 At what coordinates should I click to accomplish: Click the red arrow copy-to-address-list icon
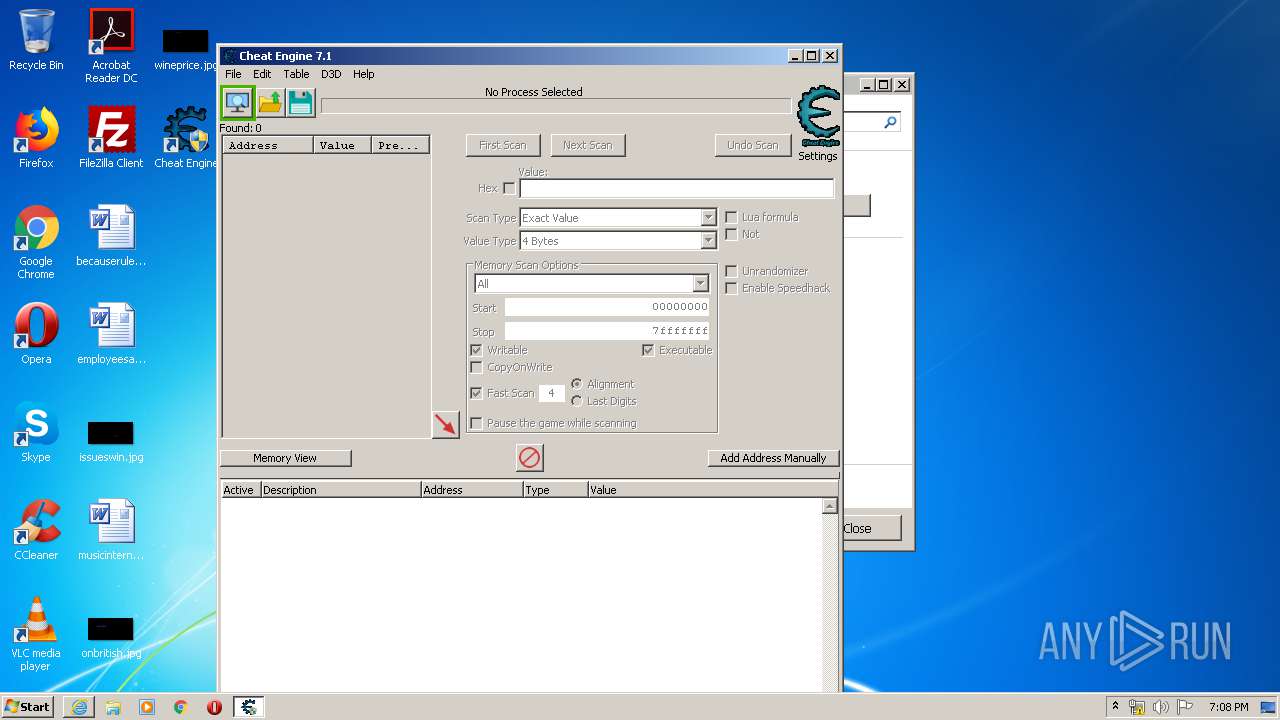point(445,424)
